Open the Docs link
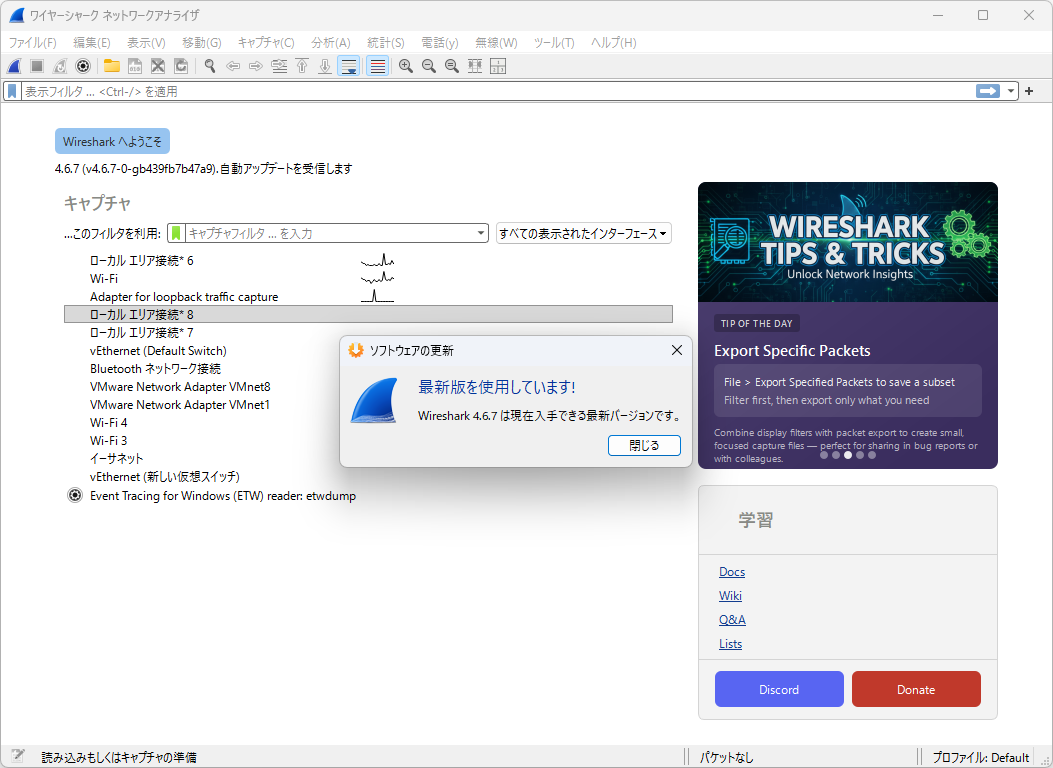Viewport: 1053px width, 768px height. point(731,572)
